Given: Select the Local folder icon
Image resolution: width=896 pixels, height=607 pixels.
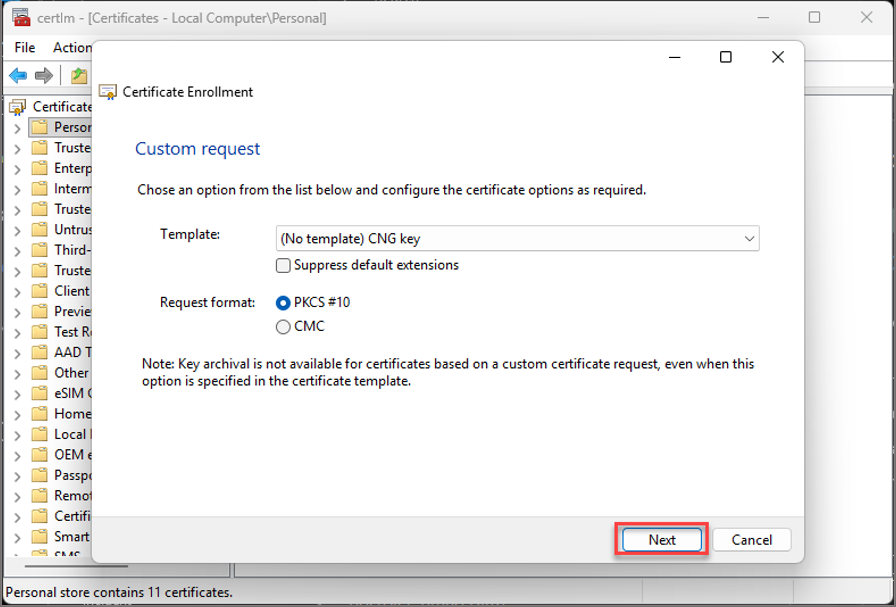Looking at the screenshot, I should 39,434.
